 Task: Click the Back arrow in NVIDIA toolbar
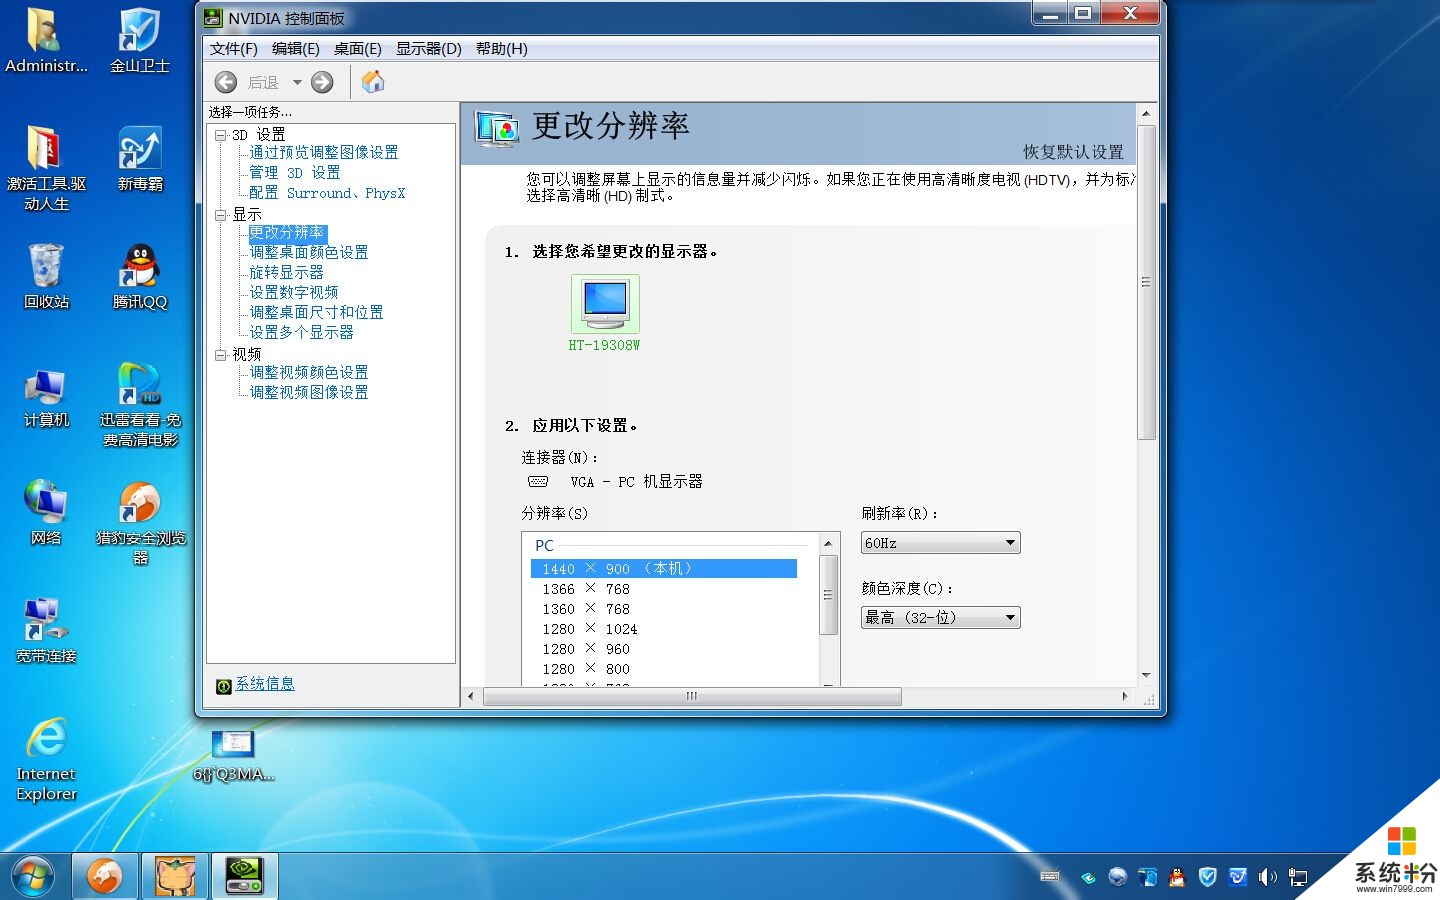[226, 82]
